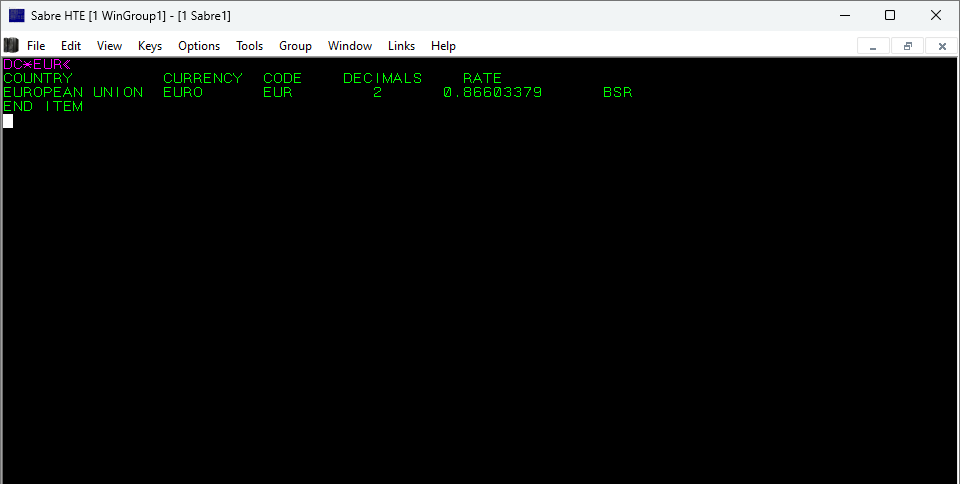Open the Links menu
The height and width of the screenshot is (484, 960).
[401, 46]
